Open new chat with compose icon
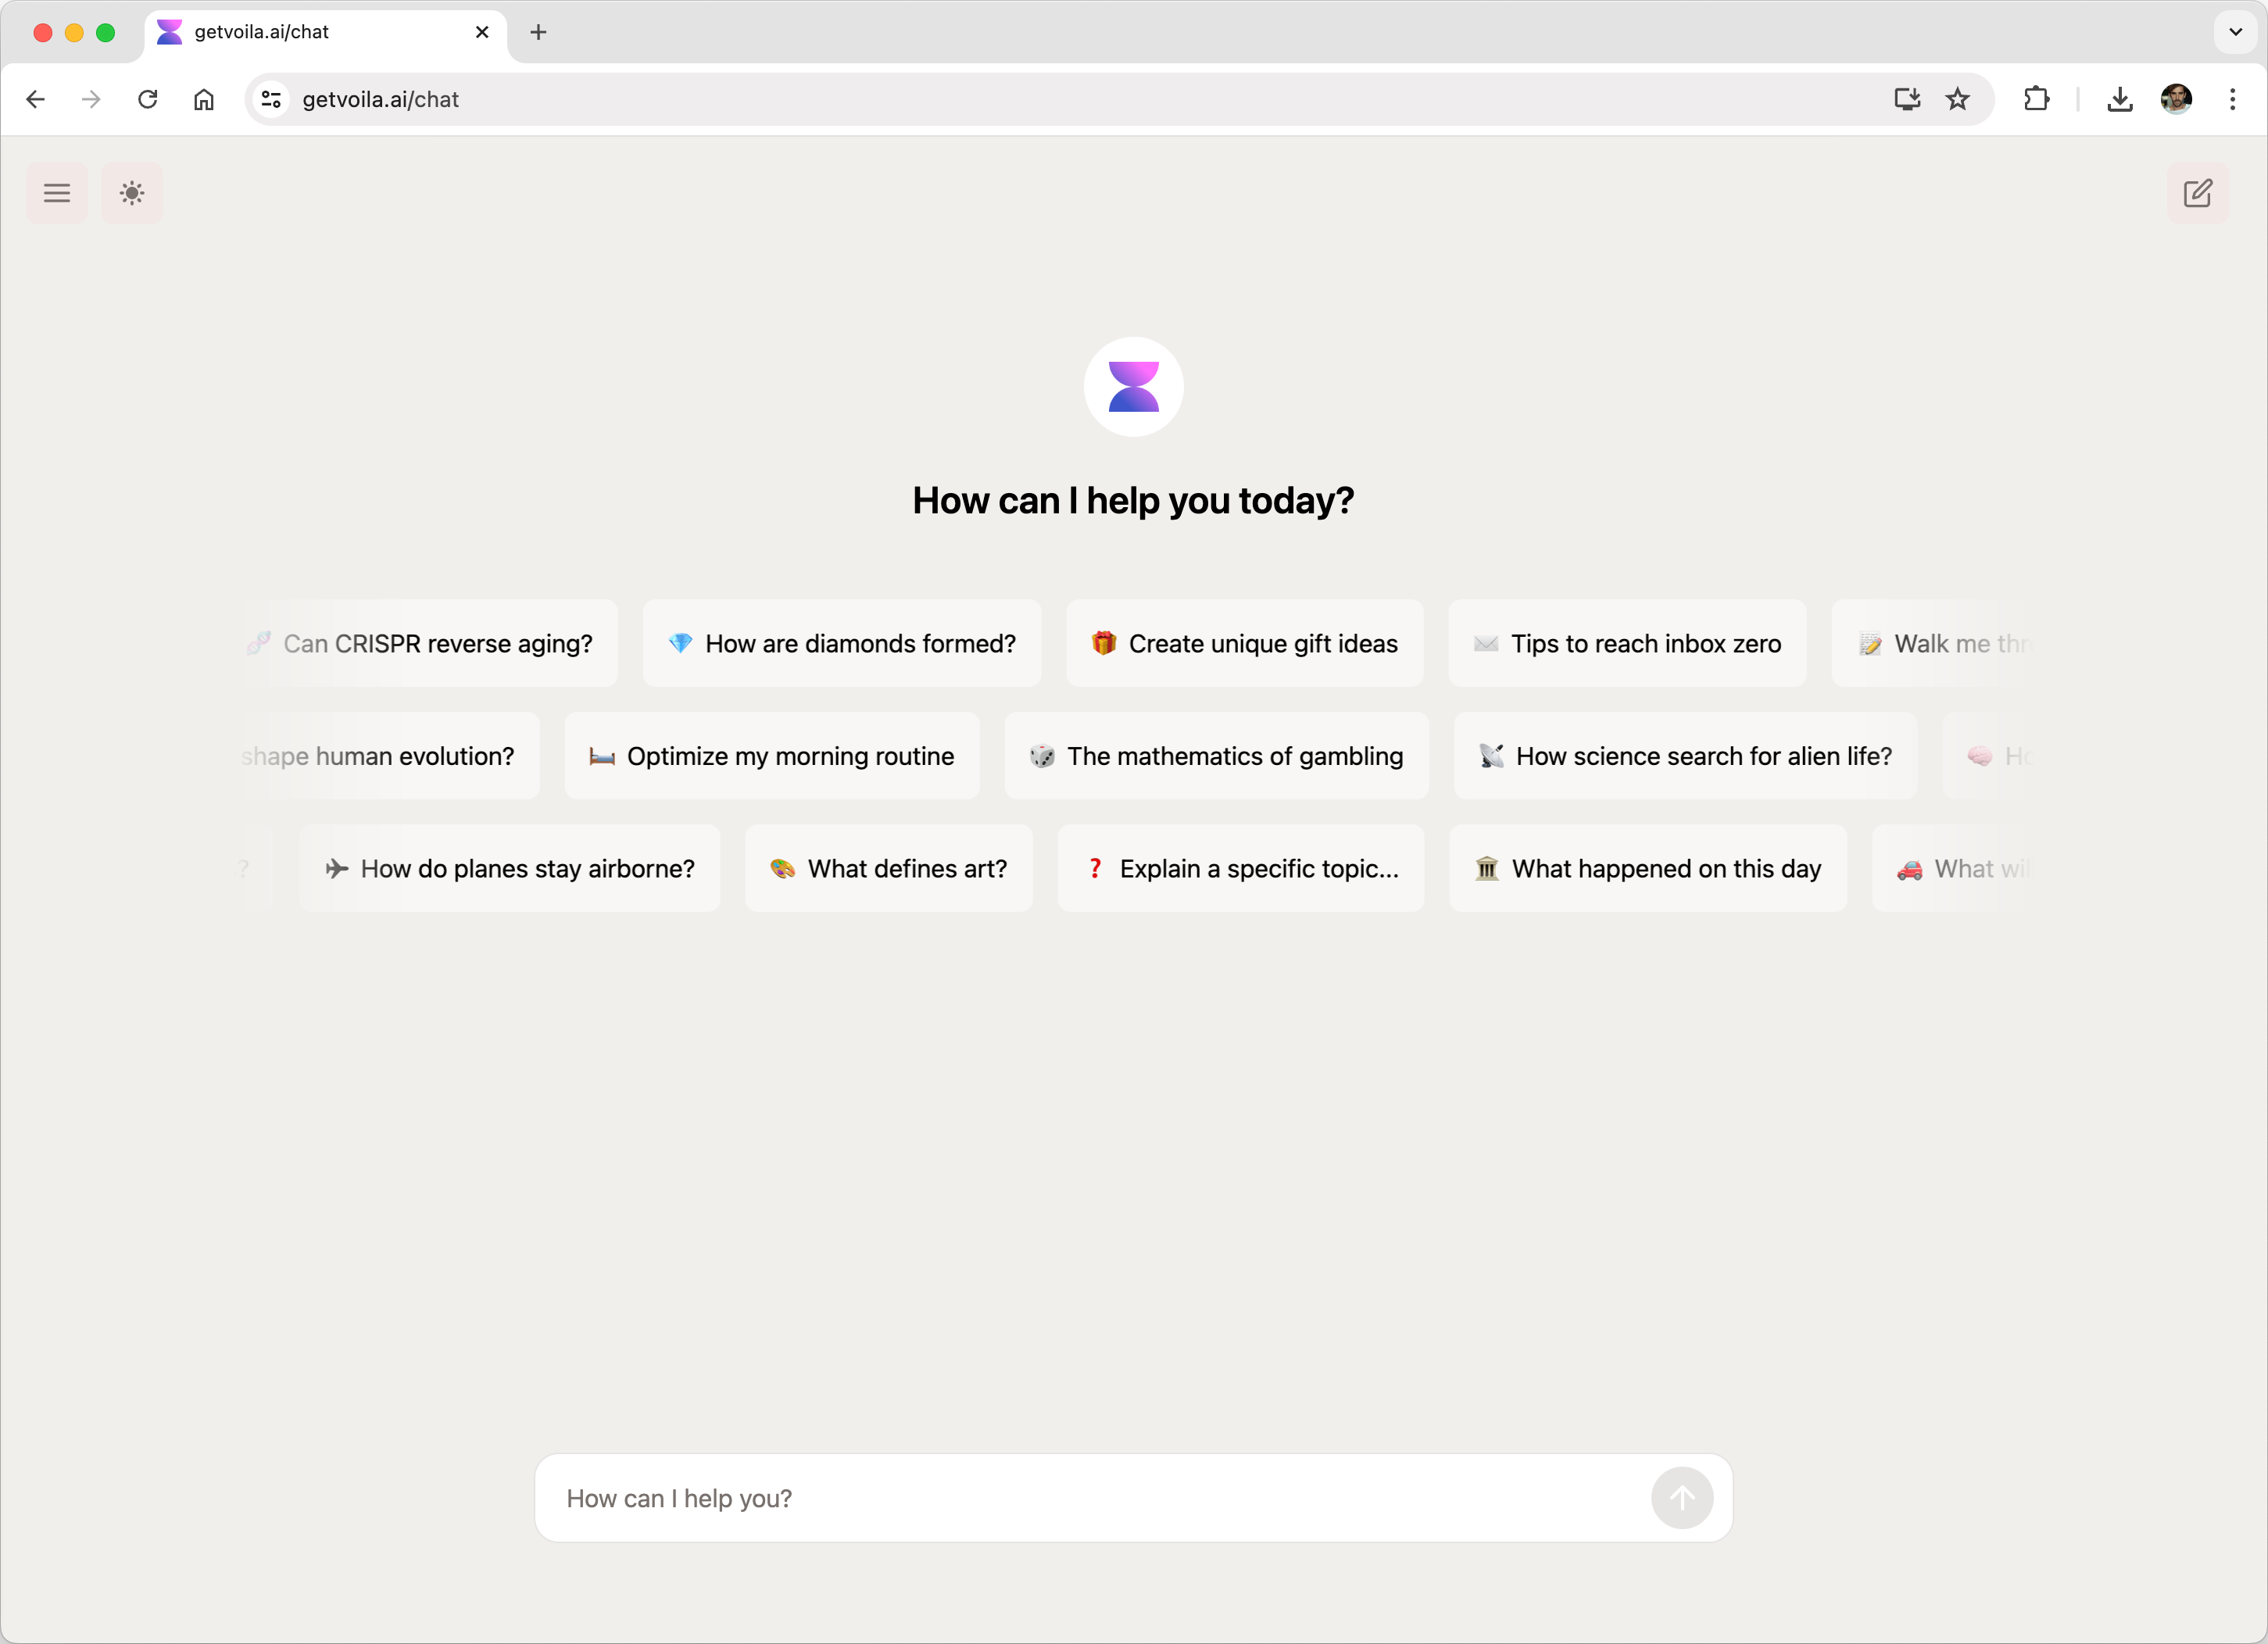The width and height of the screenshot is (2268, 1644). (x=2198, y=194)
